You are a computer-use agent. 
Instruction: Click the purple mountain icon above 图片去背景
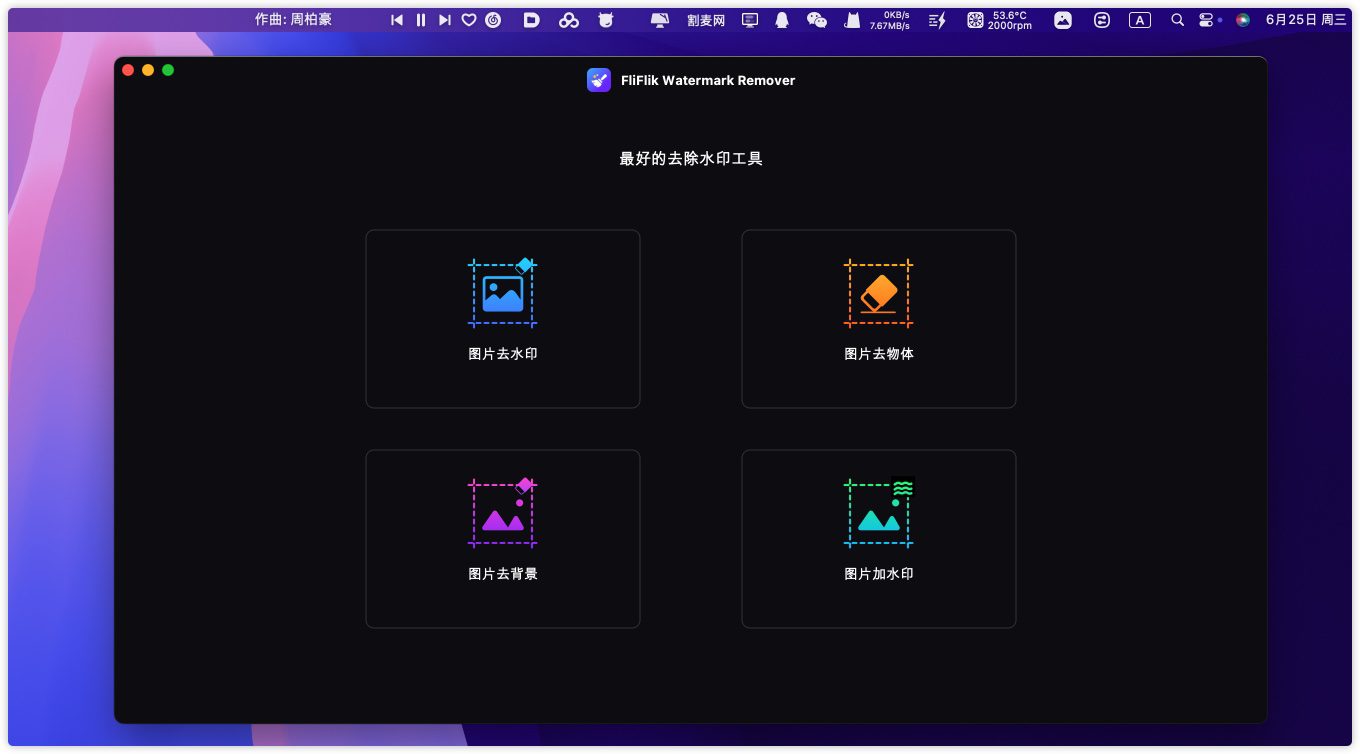click(x=503, y=513)
